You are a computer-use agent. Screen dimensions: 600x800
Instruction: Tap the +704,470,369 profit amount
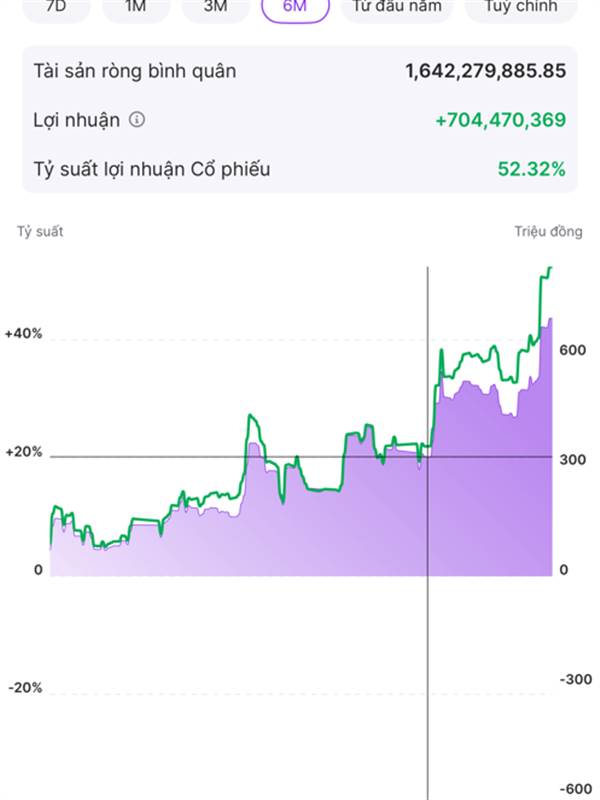(x=501, y=120)
